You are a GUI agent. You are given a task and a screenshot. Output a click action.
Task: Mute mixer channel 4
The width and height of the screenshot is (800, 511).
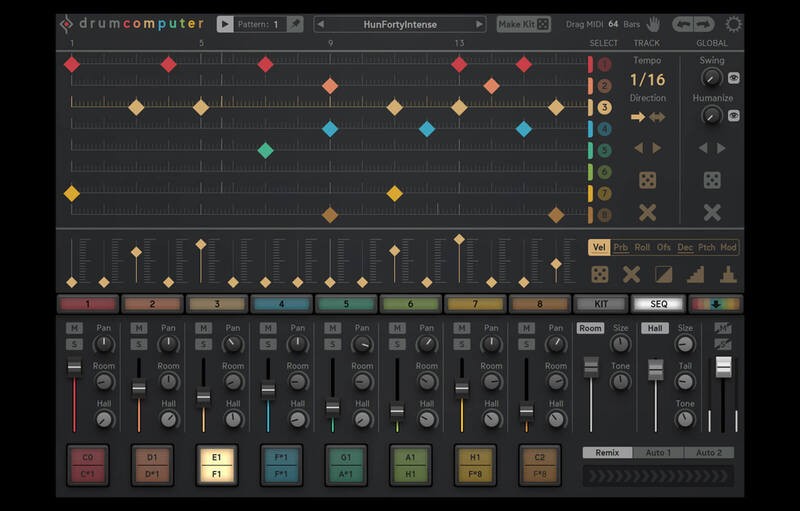pos(268,328)
